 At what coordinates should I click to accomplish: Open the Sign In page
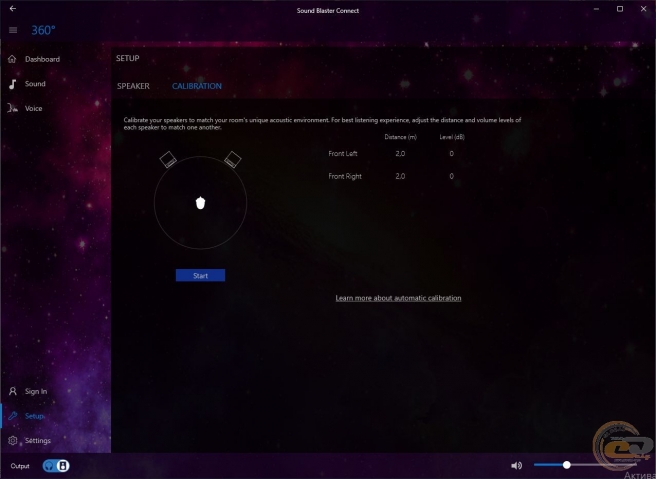(36, 391)
